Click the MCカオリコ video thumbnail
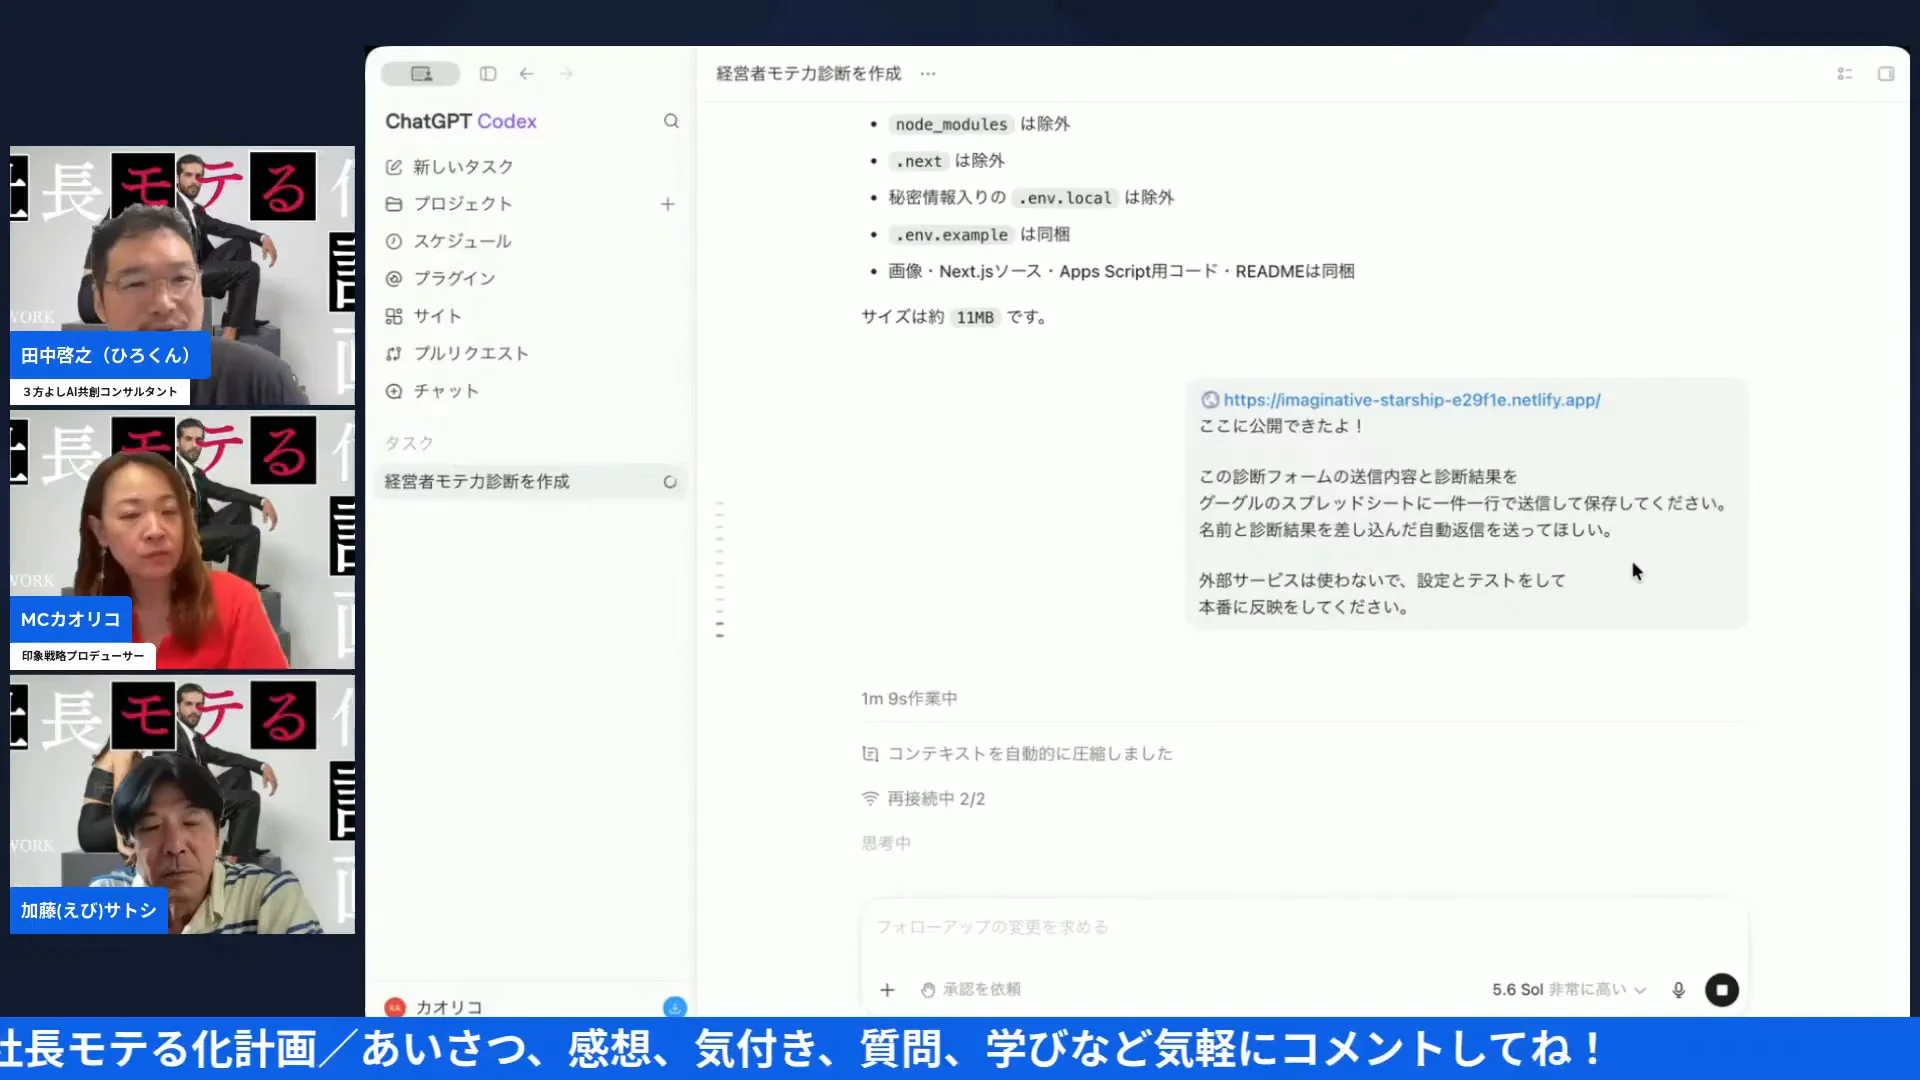 [182, 540]
